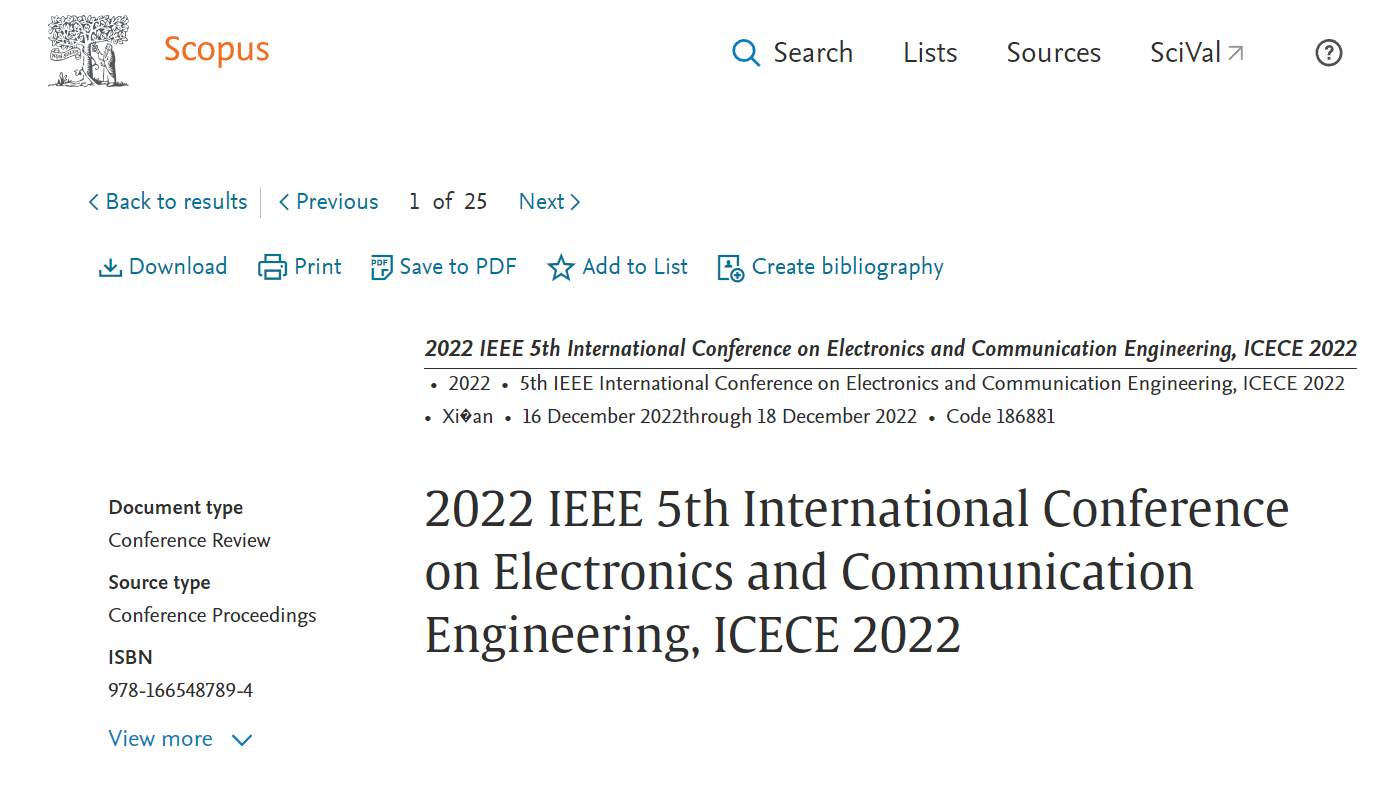Image resolution: width=1383 pixels, height=785 pixels.
Task: Expand the View more details link
Action: pyautogui.click(x=180, y=739)
